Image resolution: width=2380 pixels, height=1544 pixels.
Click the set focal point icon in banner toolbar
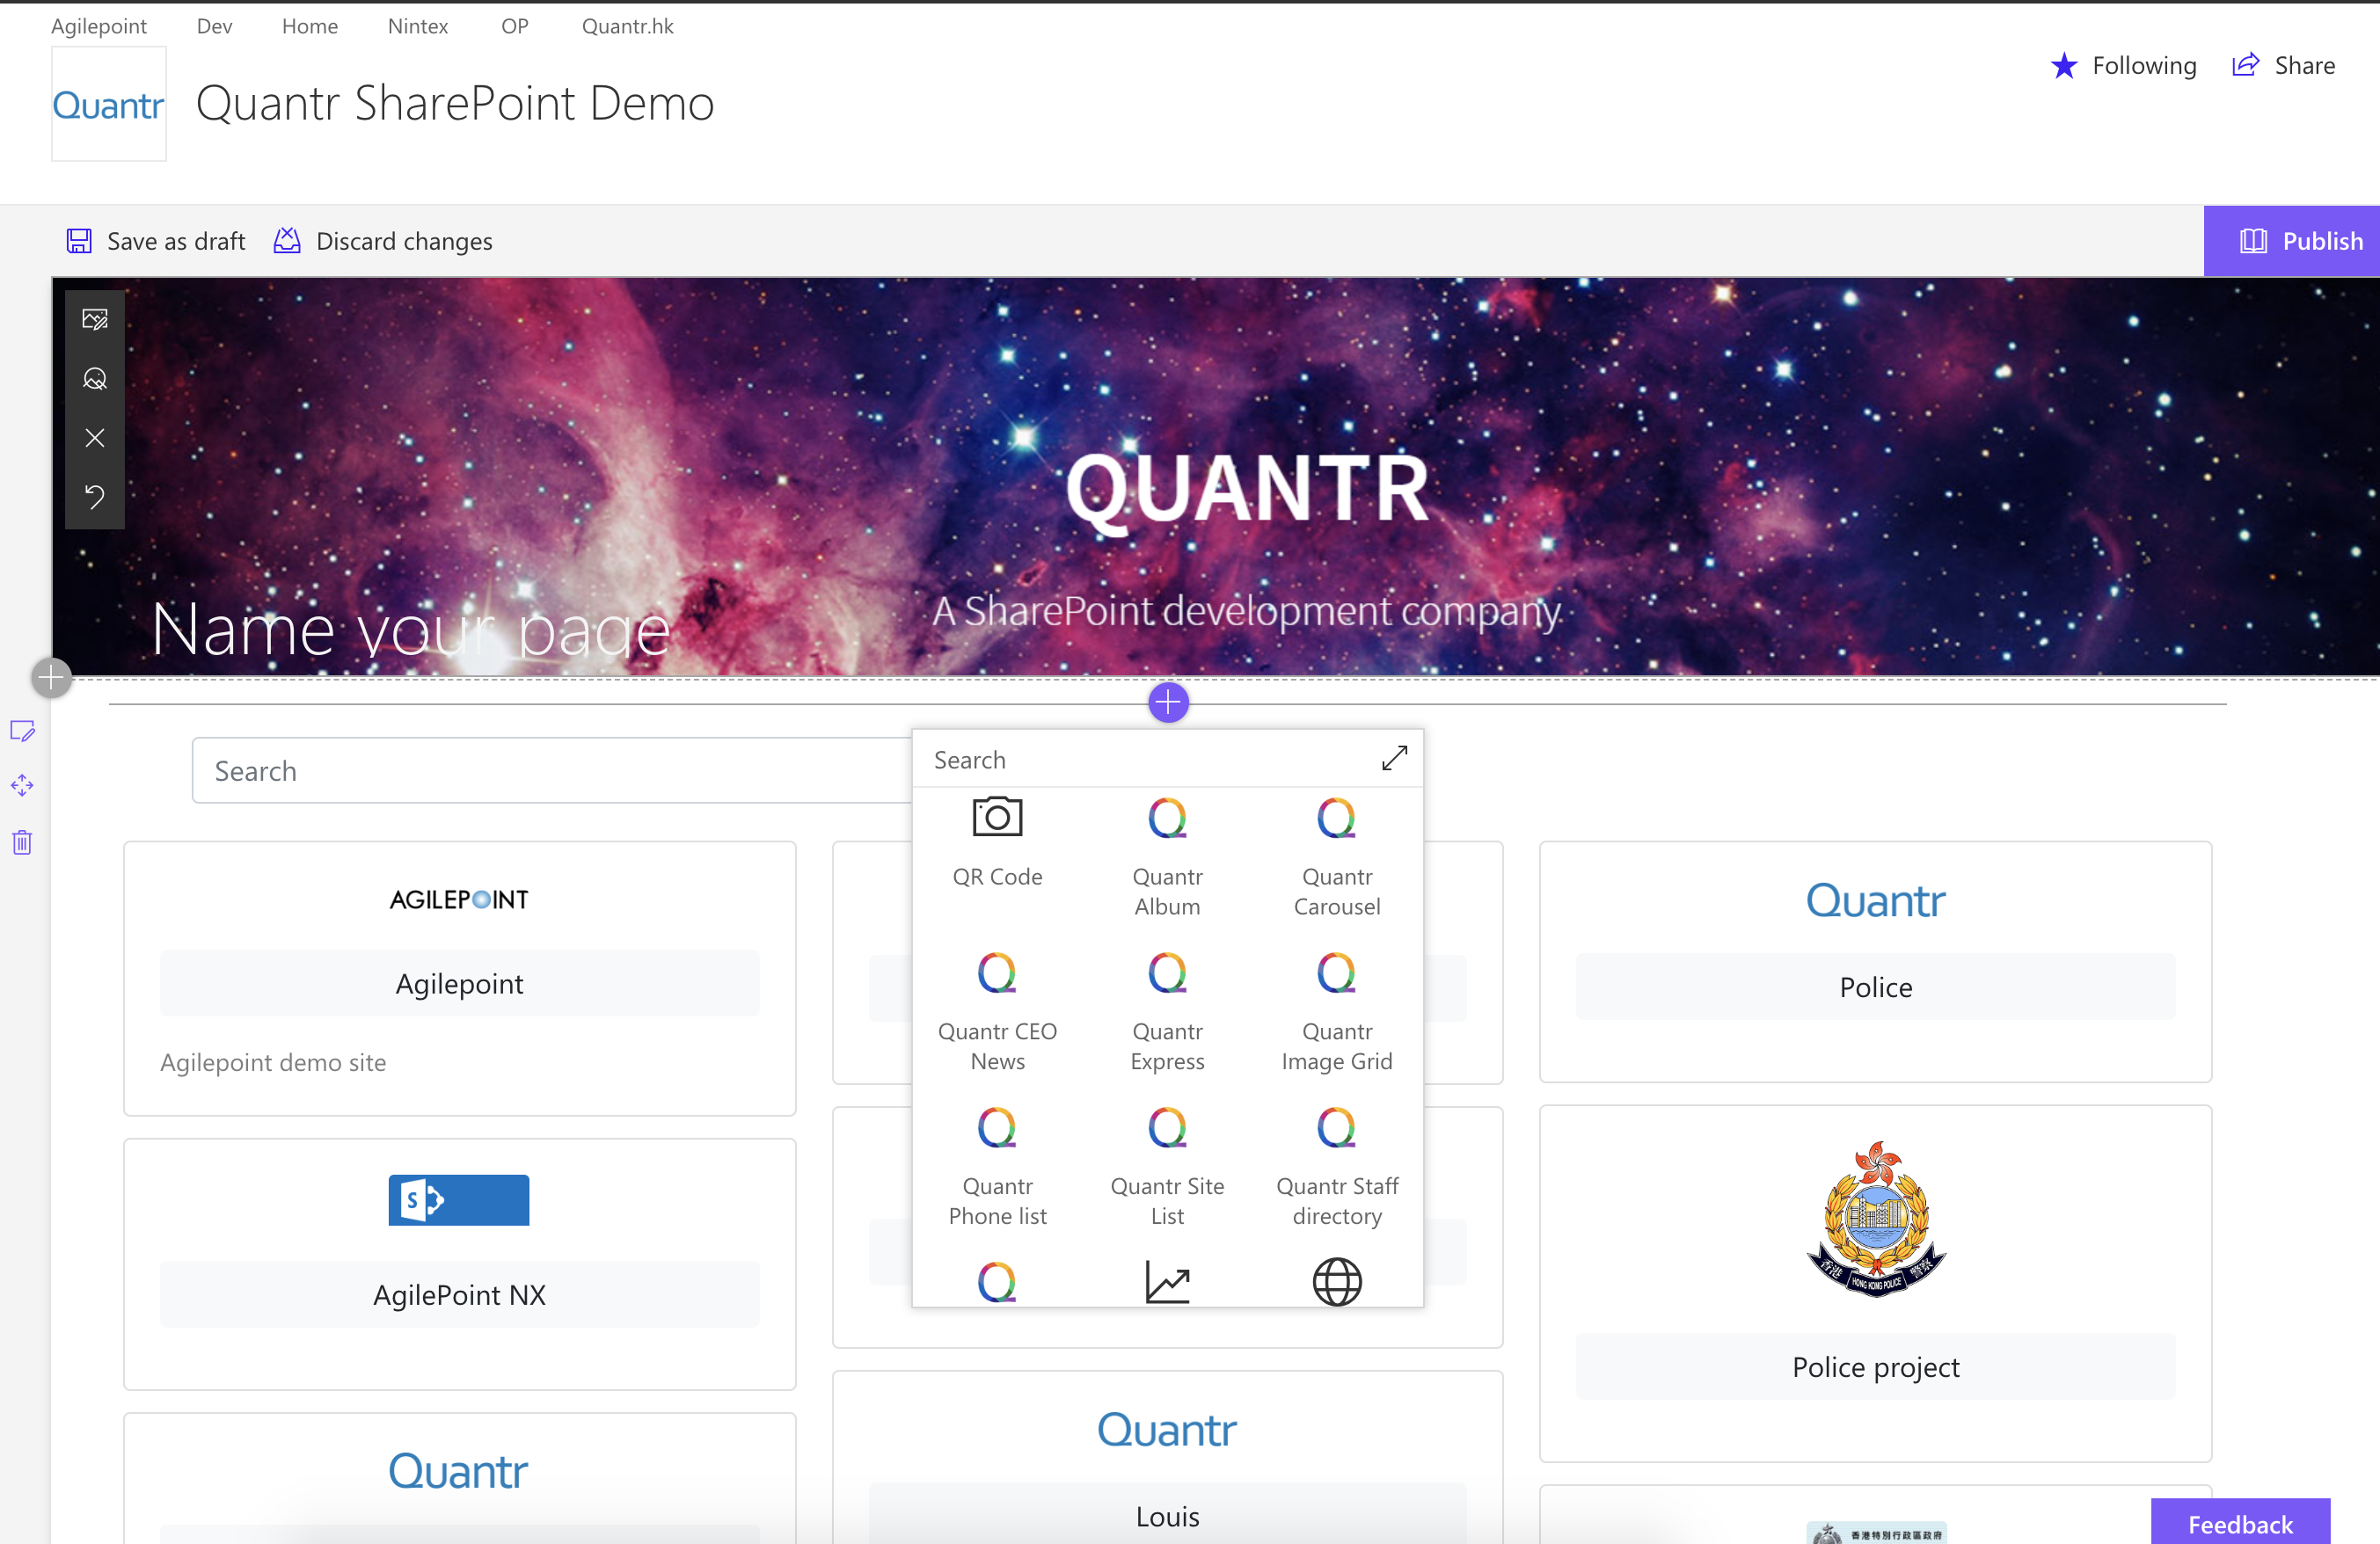pyautogui.click(x=95, y=379)
